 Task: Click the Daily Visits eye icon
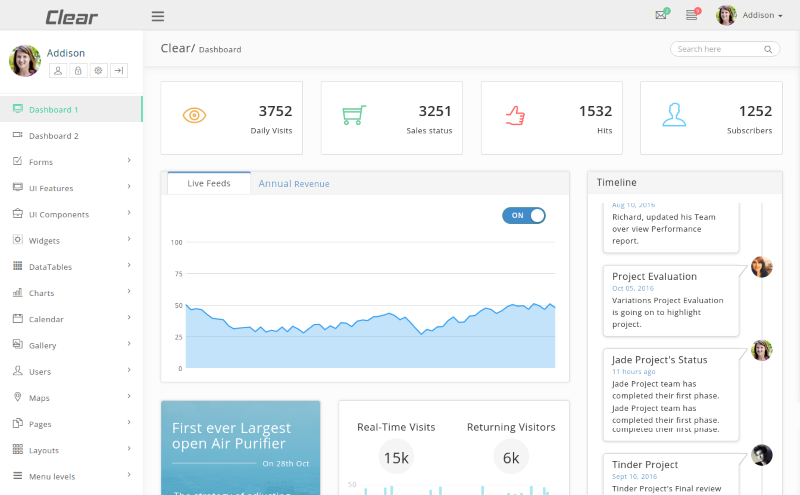[x=194, y=115]
